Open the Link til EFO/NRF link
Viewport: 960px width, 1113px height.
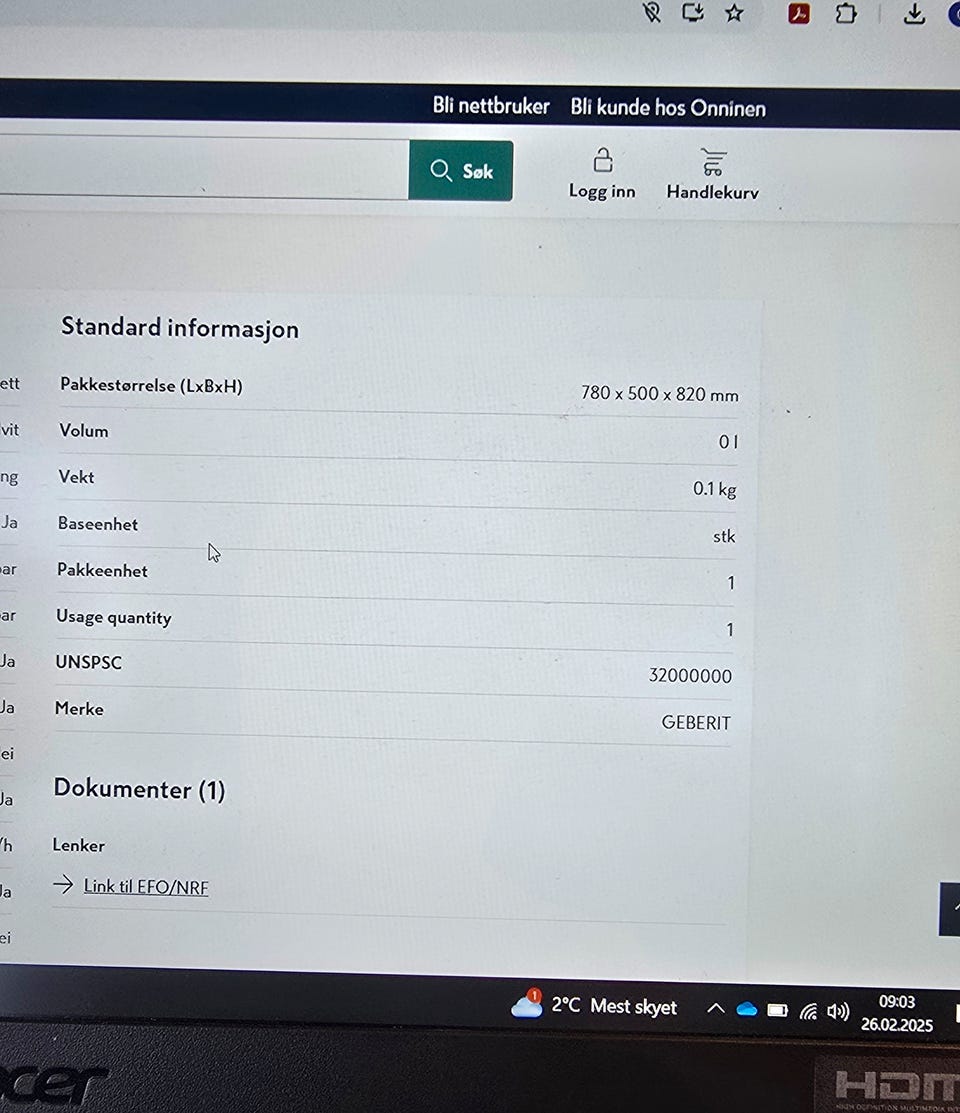coord(146,887)
